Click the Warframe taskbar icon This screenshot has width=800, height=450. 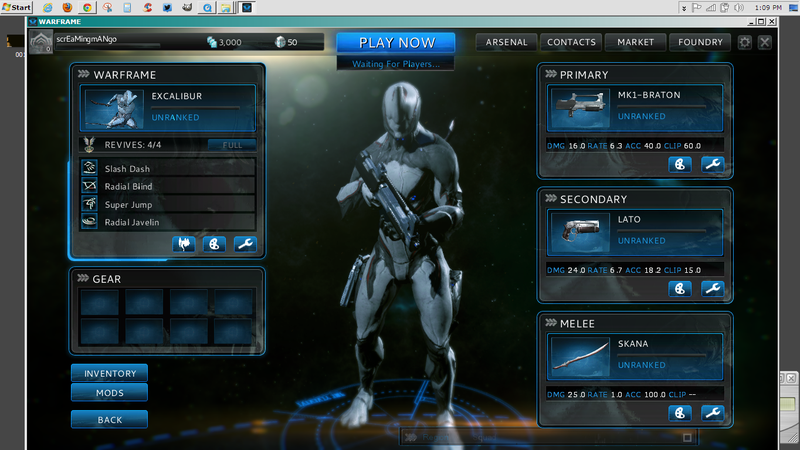point(246,8)
